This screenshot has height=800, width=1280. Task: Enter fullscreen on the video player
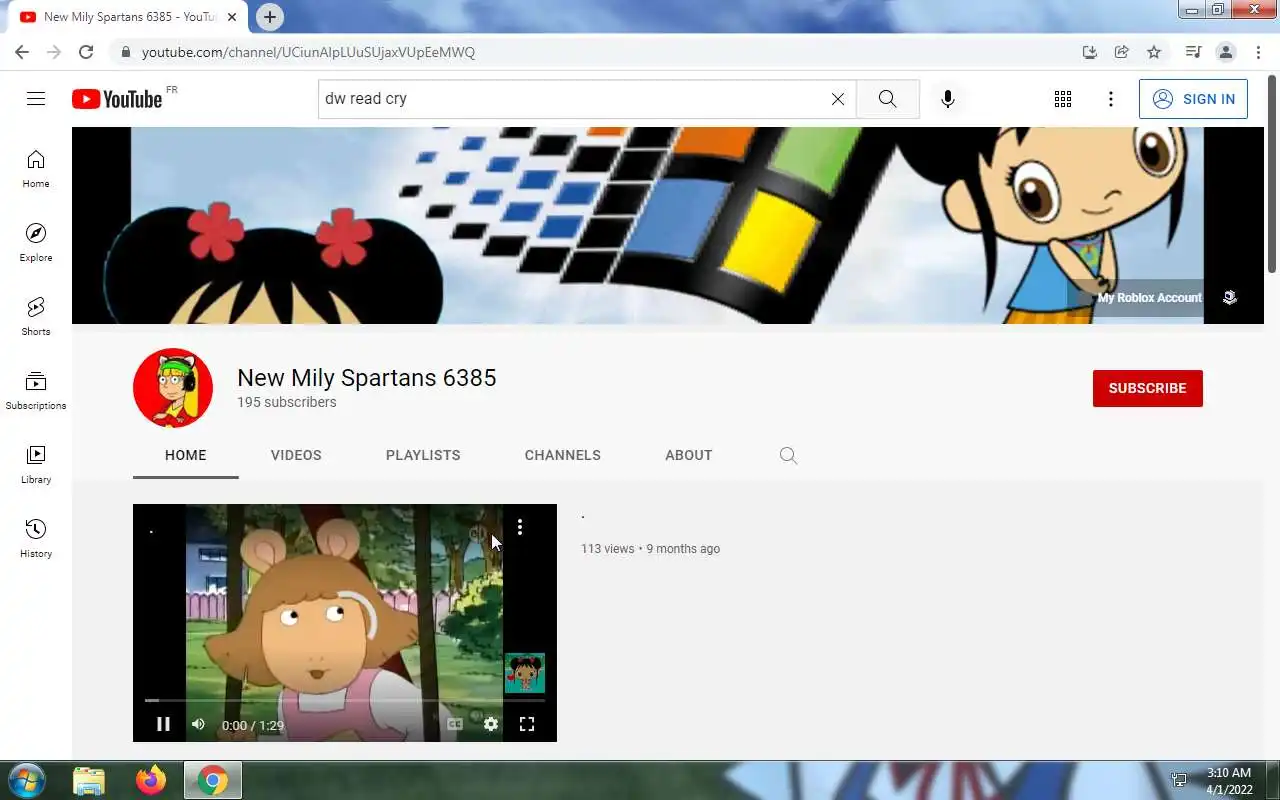527,724
